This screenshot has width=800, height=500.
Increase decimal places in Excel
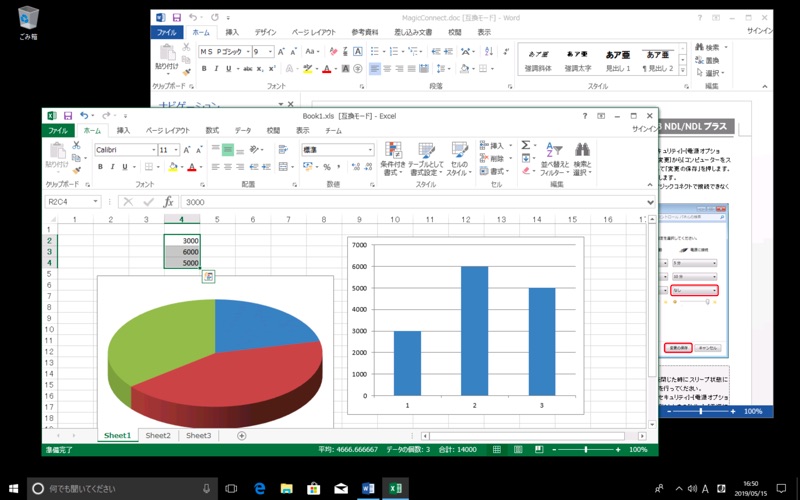click(356, 167)
